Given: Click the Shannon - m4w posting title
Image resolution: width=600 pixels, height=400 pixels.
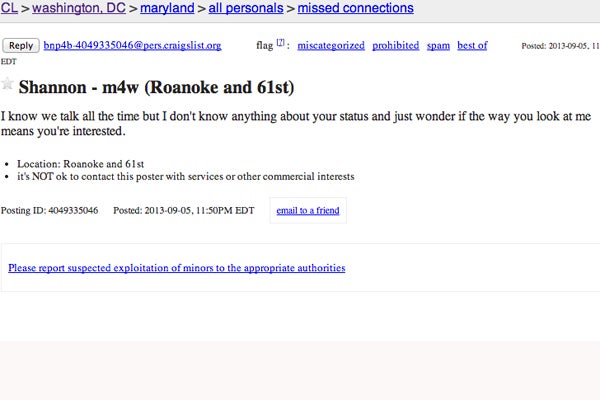Looking at the screenshot, I should (157, 86).
